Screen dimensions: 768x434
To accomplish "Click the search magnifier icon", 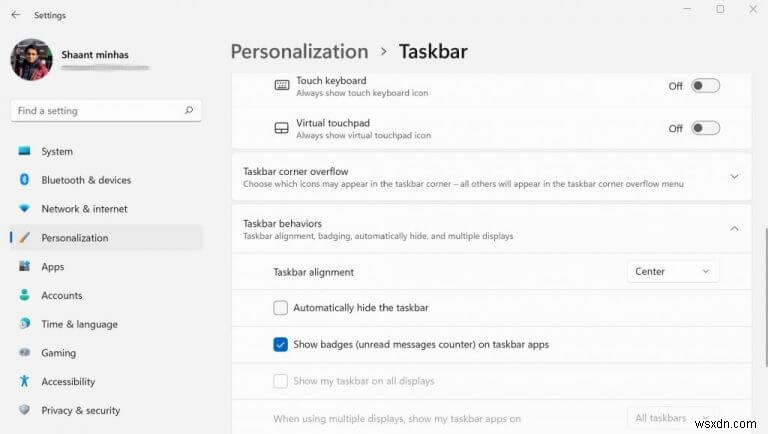I will 189,110.
